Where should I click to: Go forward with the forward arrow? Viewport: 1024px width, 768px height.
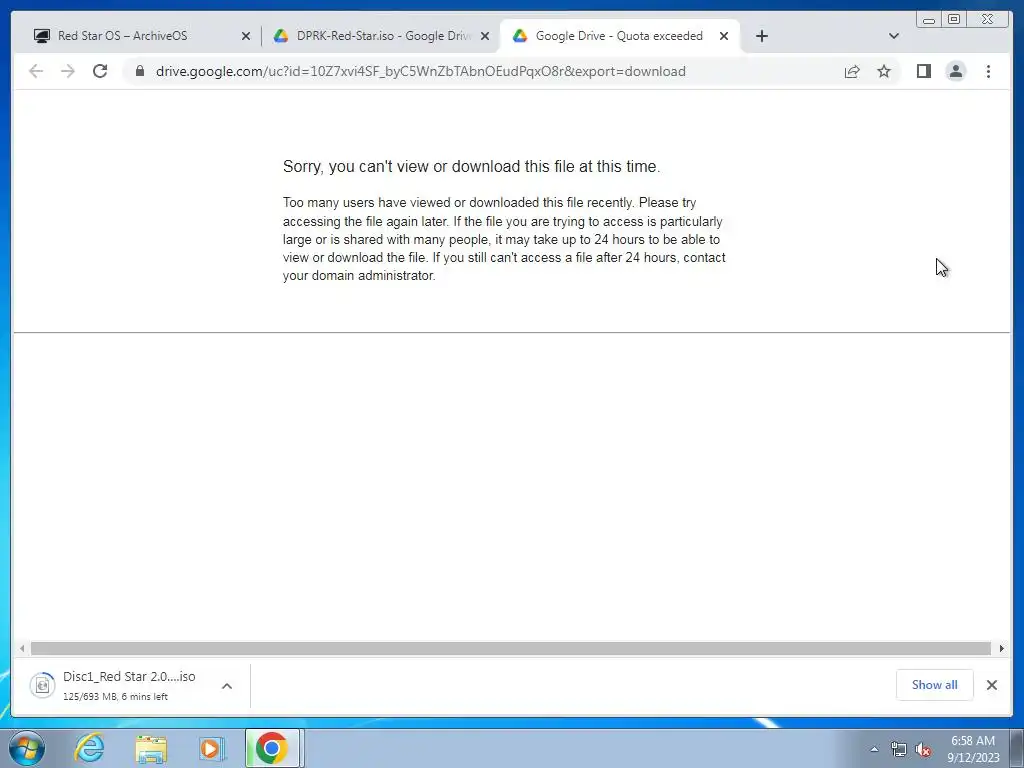(x=68, y=71)
